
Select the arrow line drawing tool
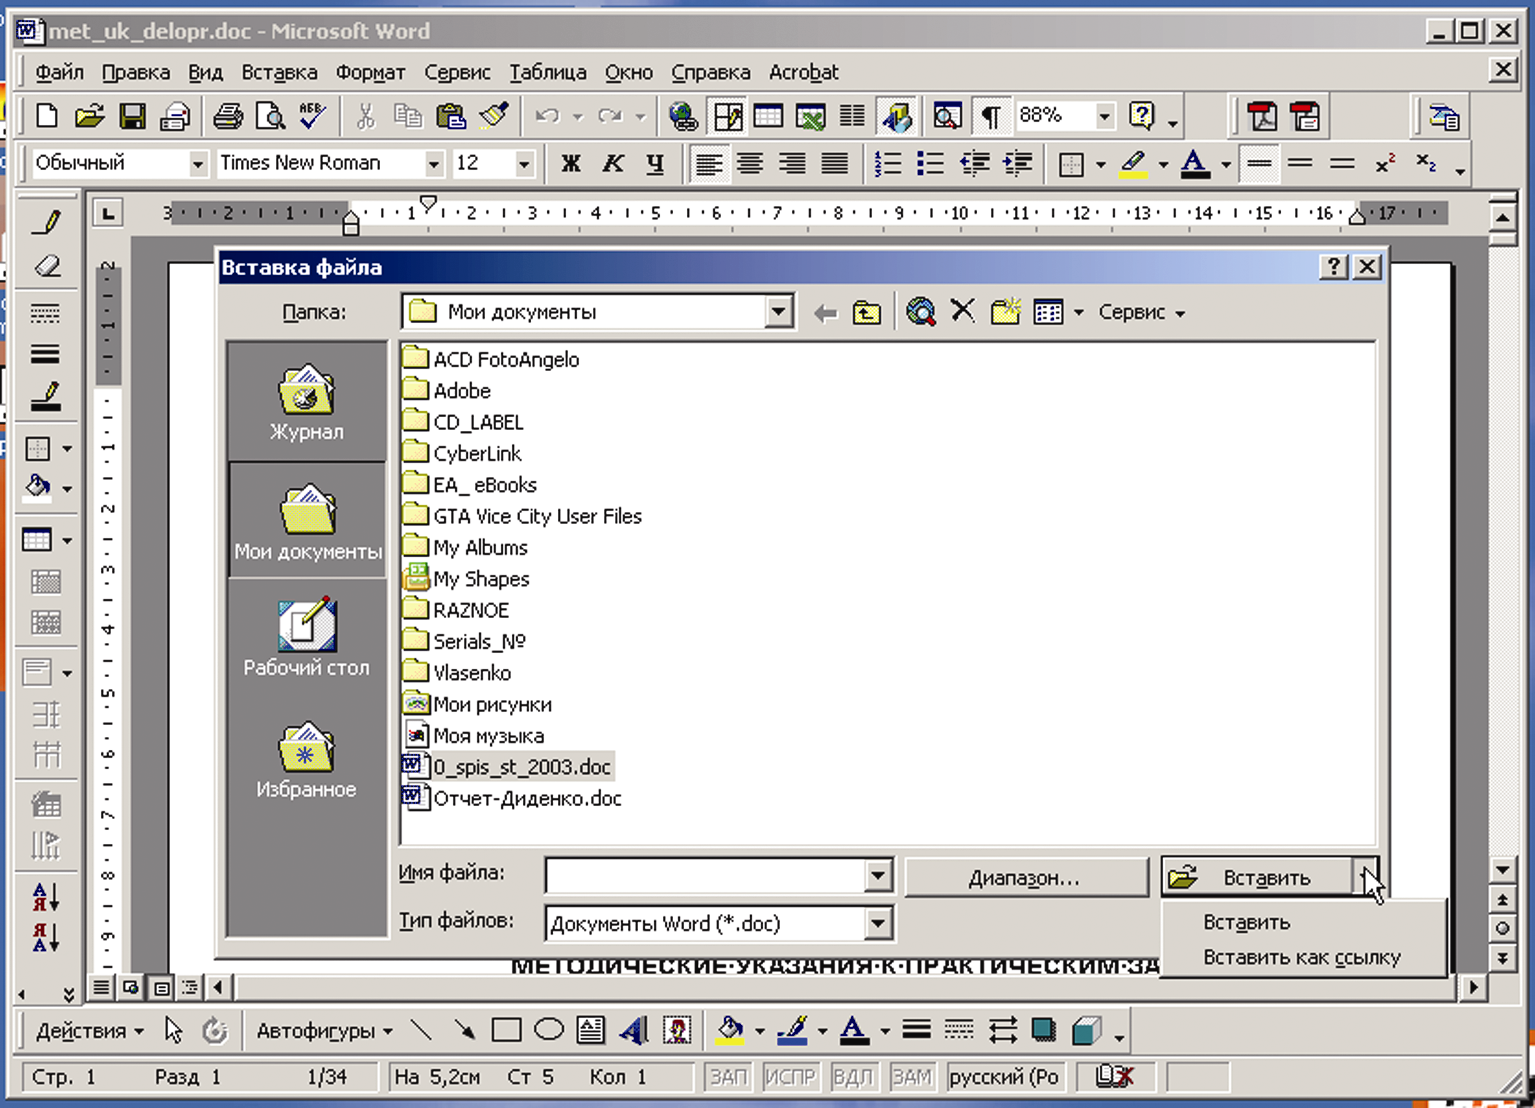click(464, 1030)
